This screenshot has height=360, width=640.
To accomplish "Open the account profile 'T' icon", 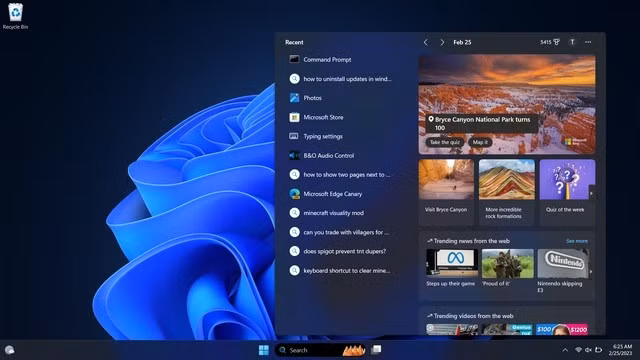I will pyautogui.click(x=572, y=42).
